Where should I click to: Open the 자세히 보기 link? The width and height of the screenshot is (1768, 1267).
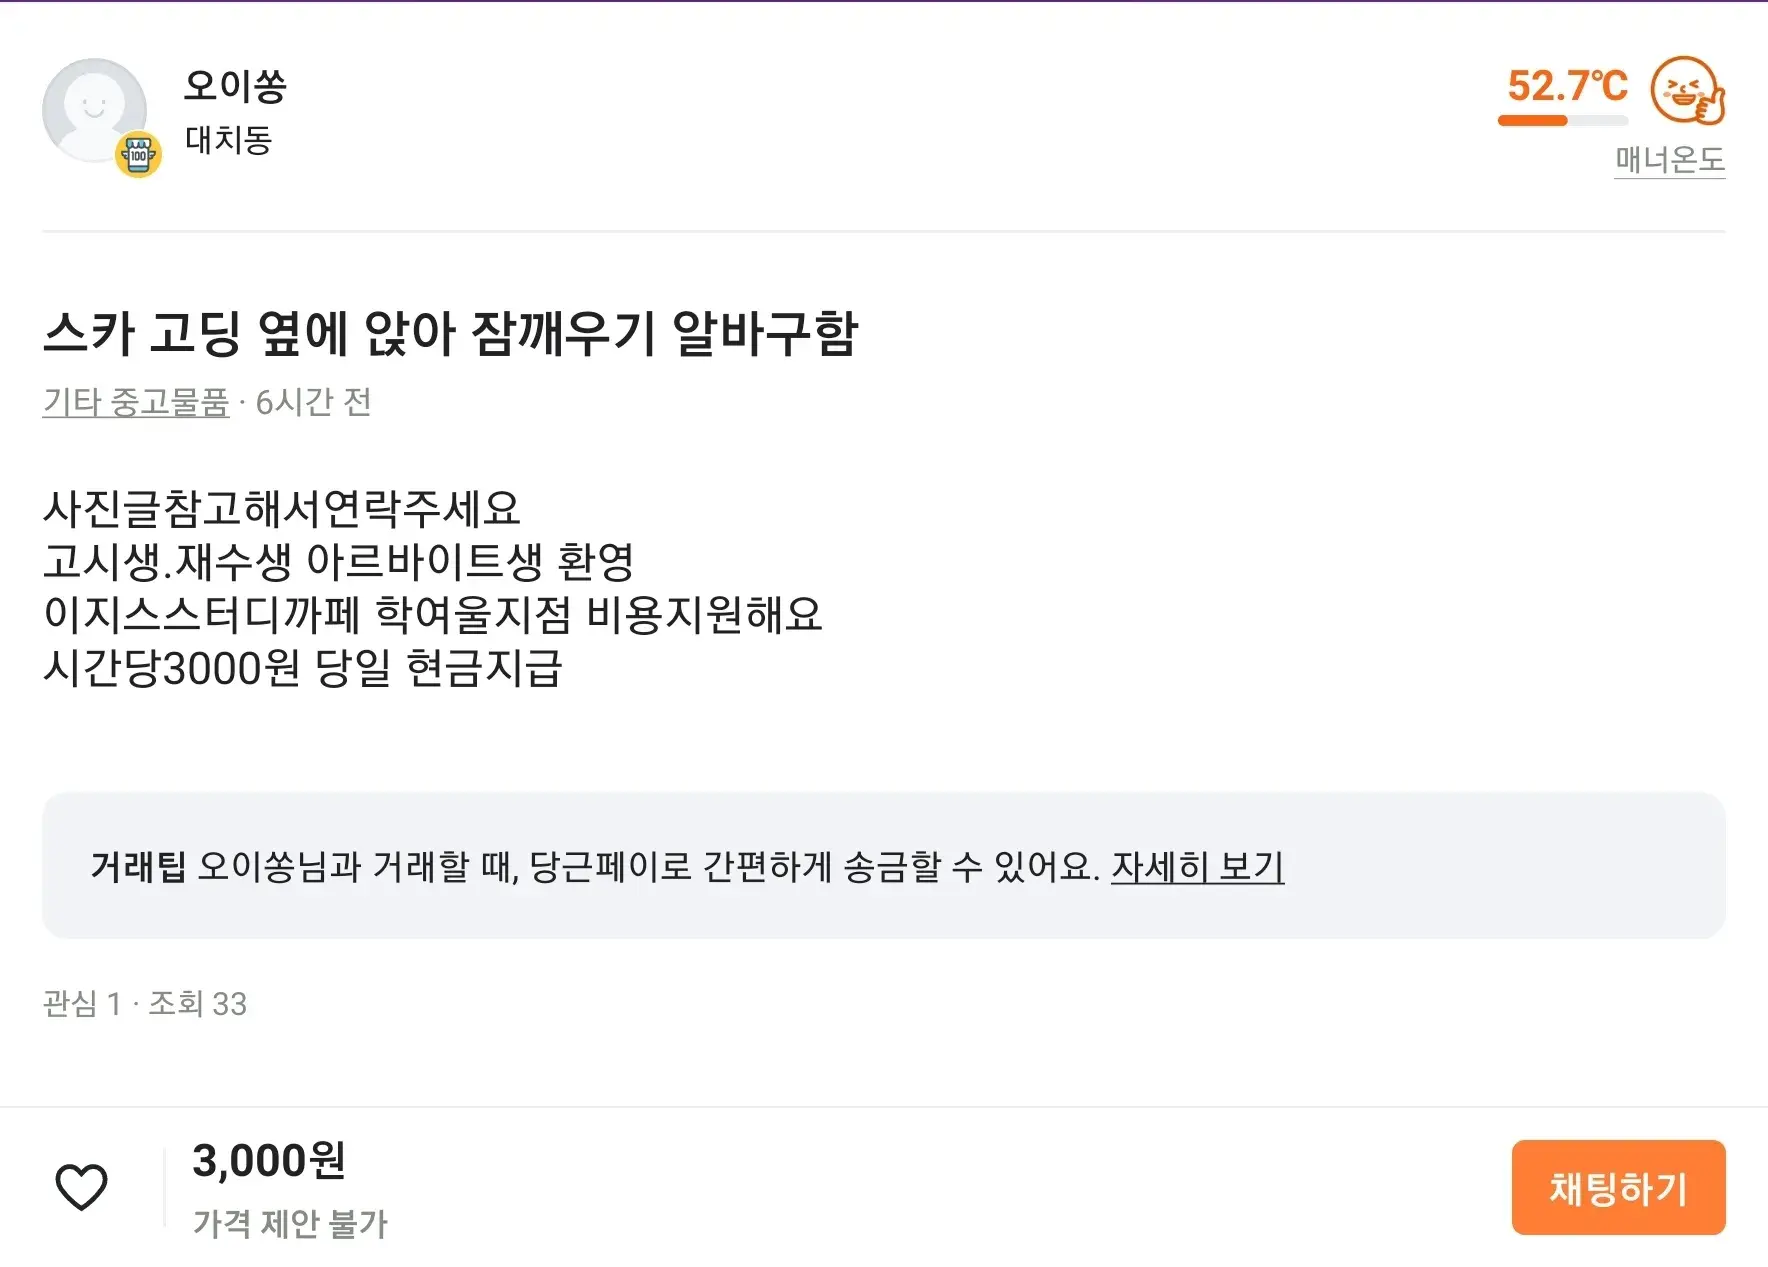[x=1197, y=866]
